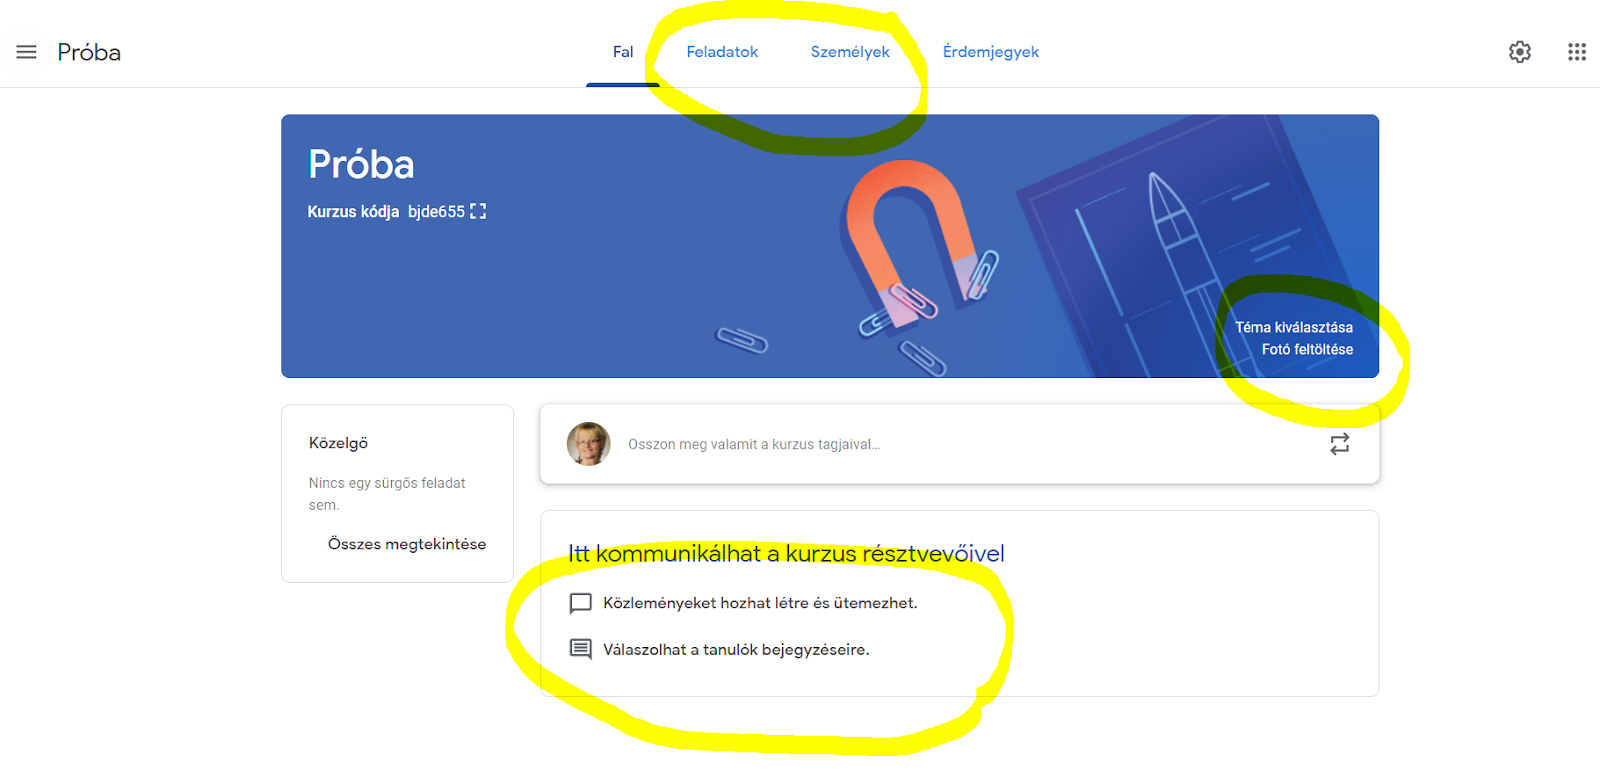The width and height of the screenshot is (1600, 778).
Task: Click the Próba header title
Action: (89, 52)
